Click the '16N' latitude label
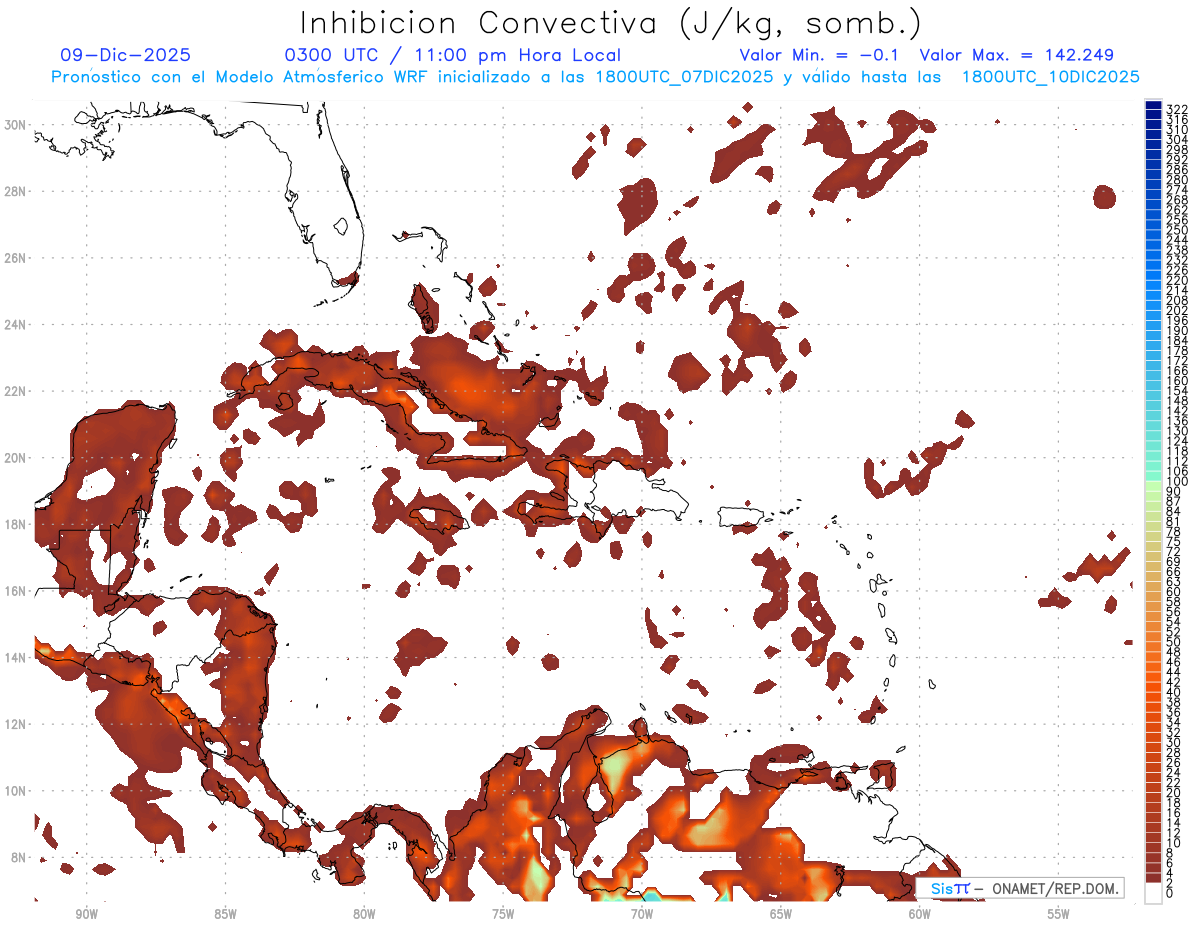Image resolution: width=1200 pixels, height=927 pixels. pyautogui.click(x=15, y=591)
